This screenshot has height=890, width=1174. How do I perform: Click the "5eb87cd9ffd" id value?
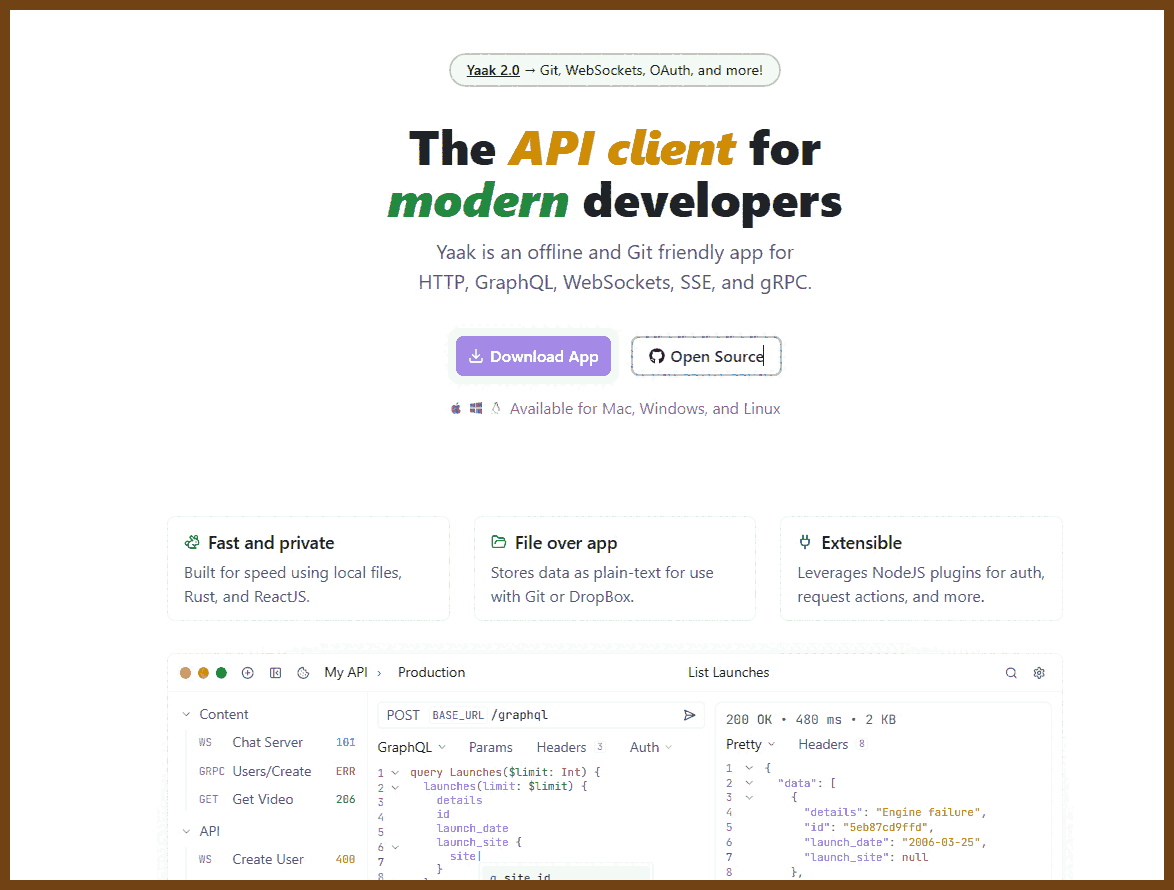click(886, 827)
